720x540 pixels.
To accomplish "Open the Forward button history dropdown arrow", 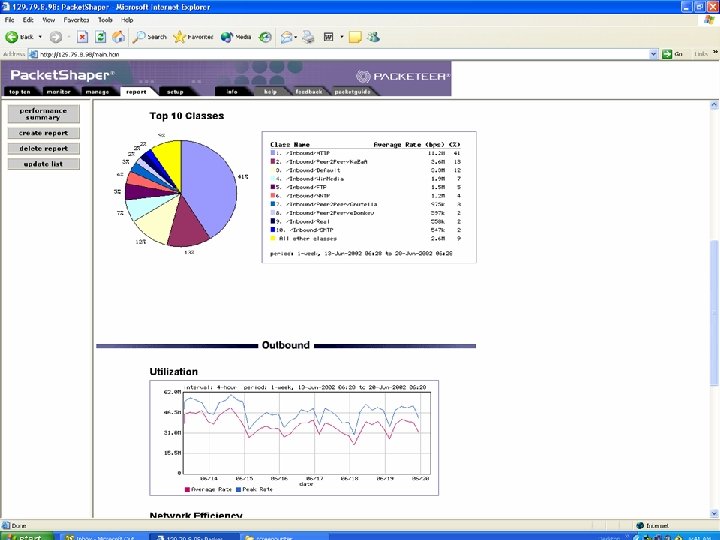I will [x=68, y=37].
